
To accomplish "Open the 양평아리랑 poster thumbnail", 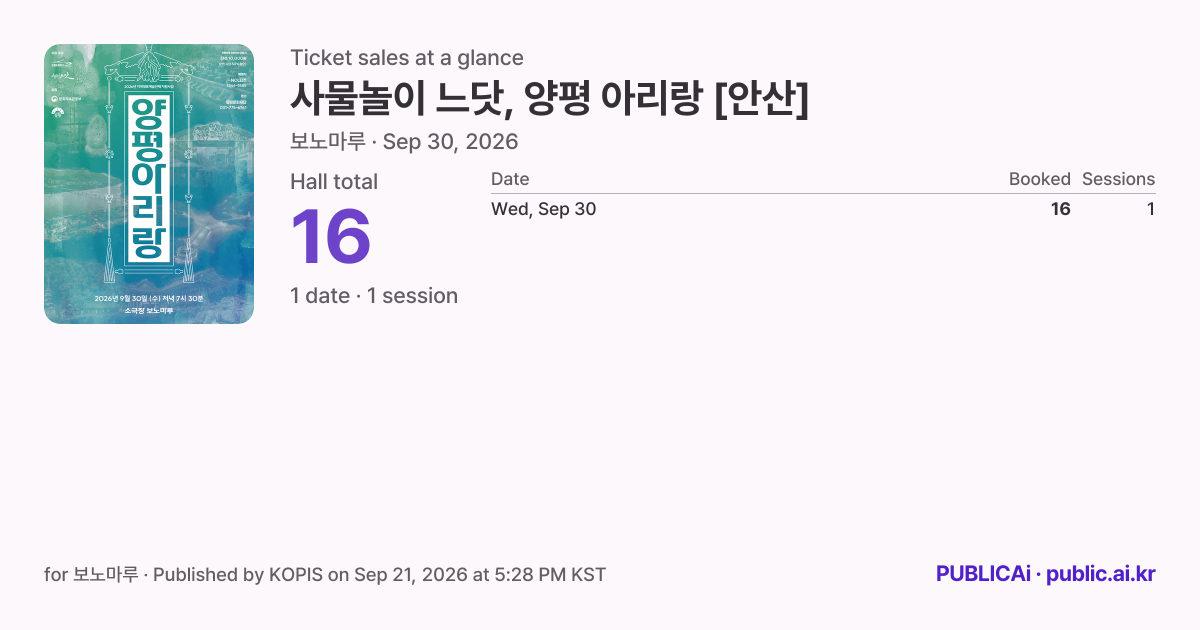I will point(149,184).
